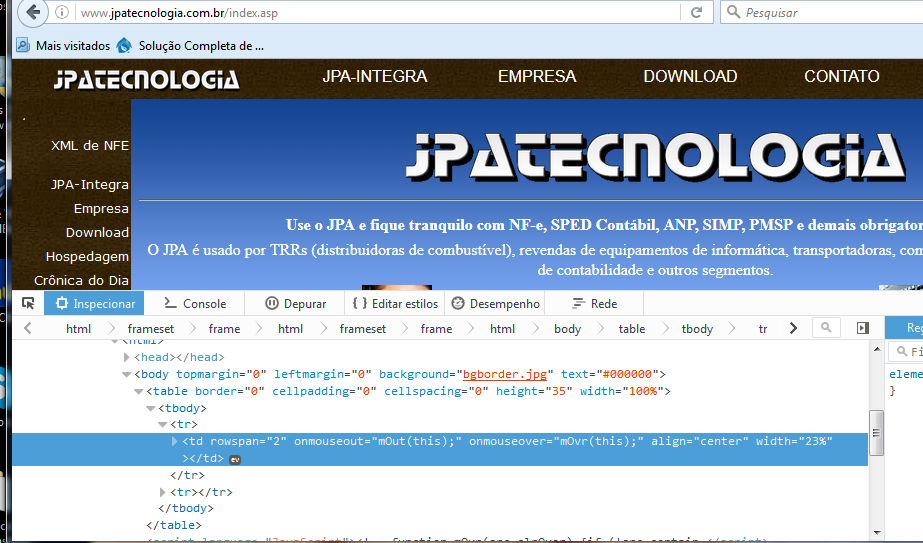Switch to the Desempenho tab
The height and width of the screenshot is (543, 923).
495,303
